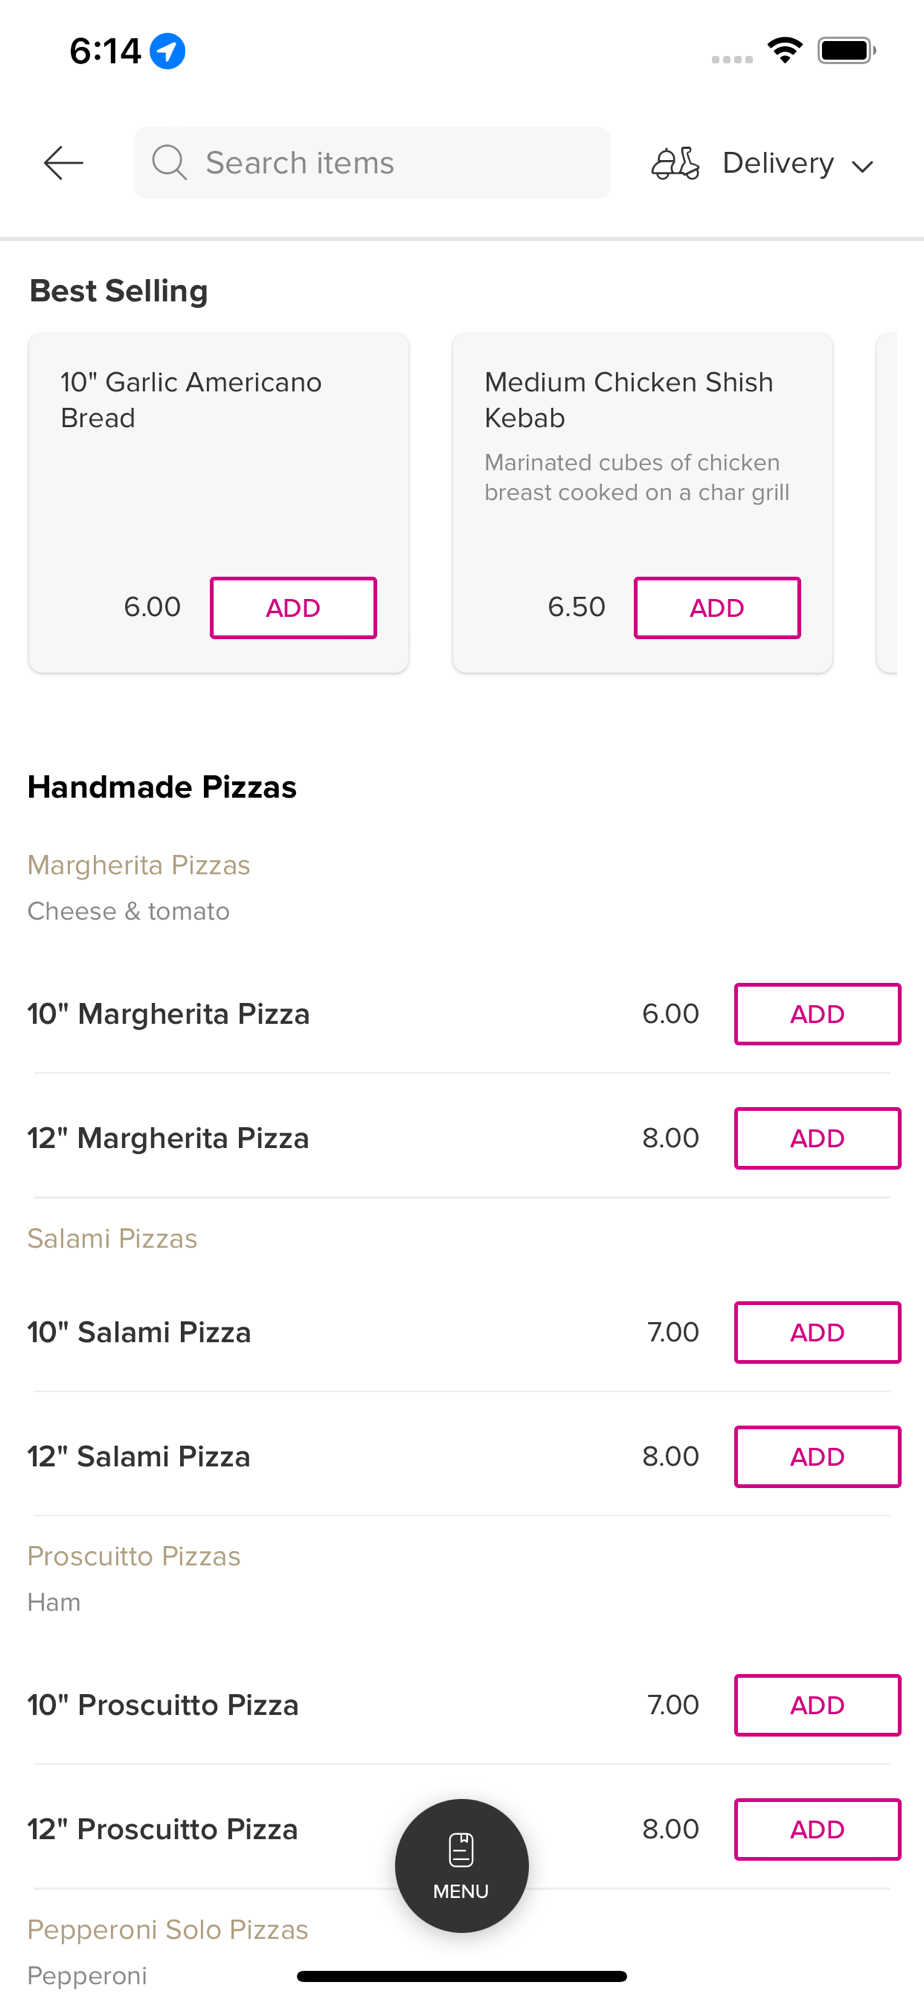Open the partially visible third best-selling card
Screen dimensions: 924x2000
(887, 503)
